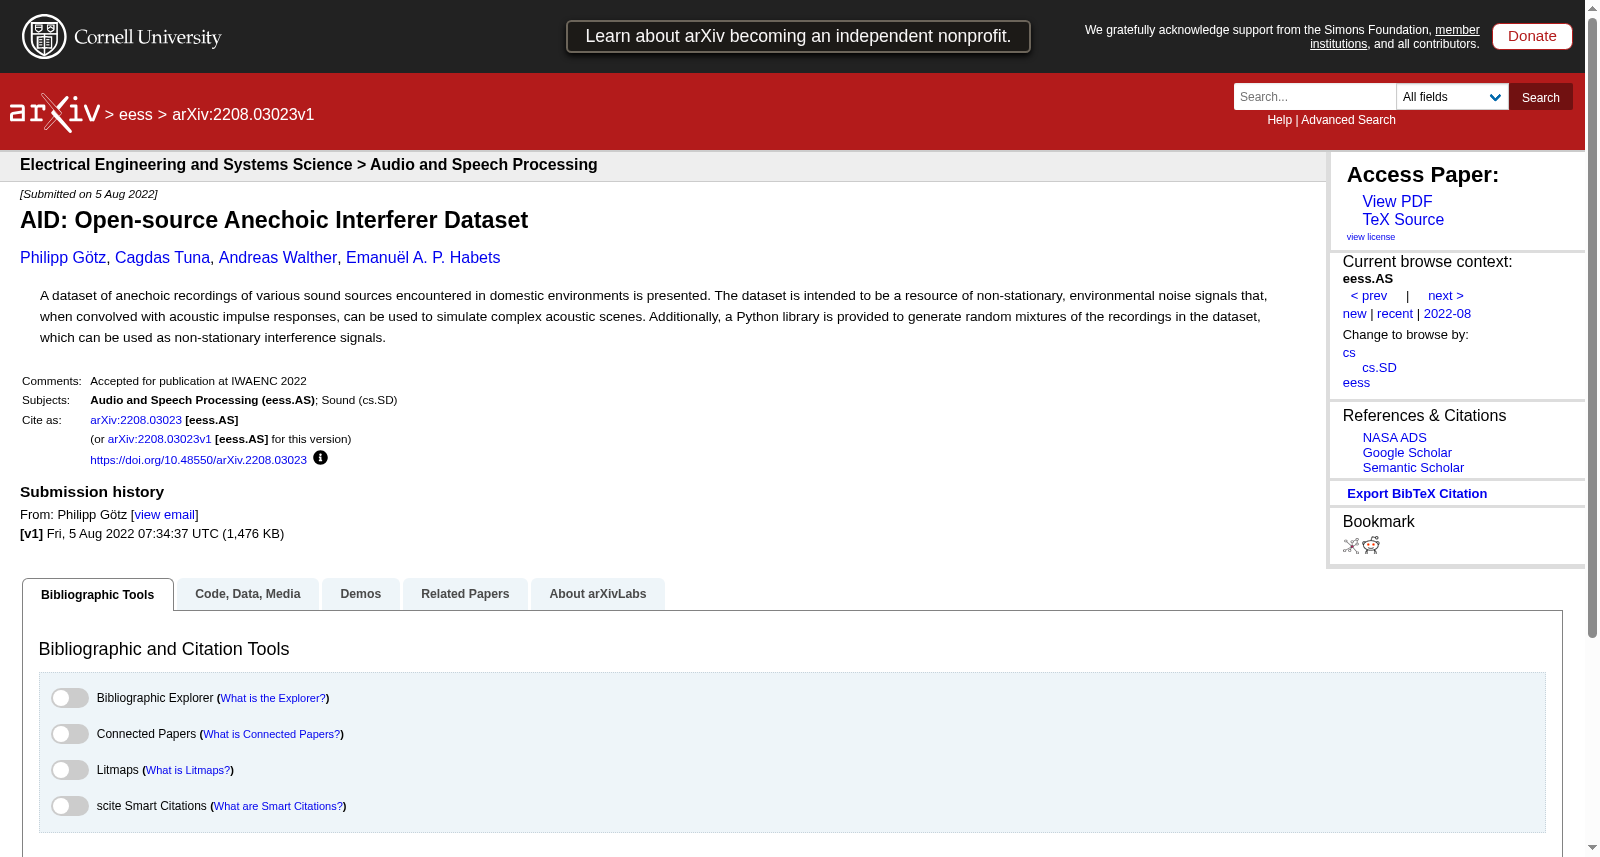Image resolution: width=1600 pixels, height=857 pixels.
Task: Browse by cs.SD category
Action: point(1379,368)
